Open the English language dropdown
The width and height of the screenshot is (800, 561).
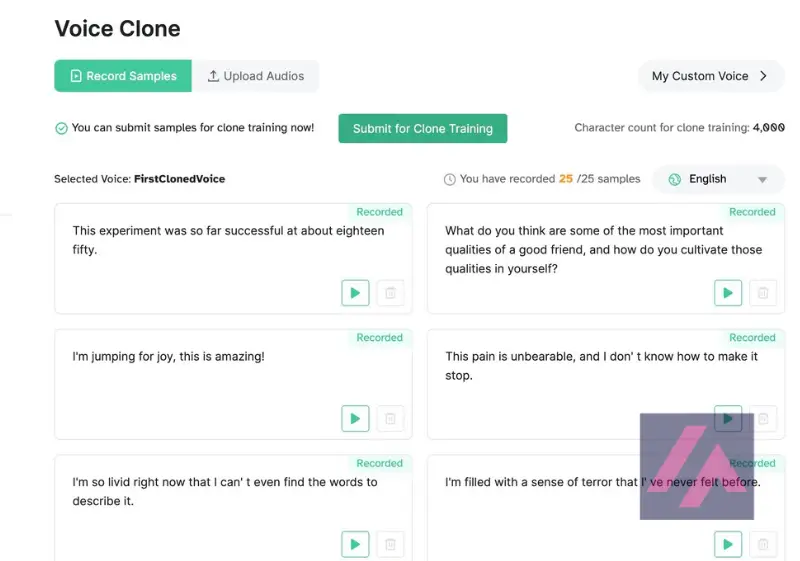[x=762, y=180]
